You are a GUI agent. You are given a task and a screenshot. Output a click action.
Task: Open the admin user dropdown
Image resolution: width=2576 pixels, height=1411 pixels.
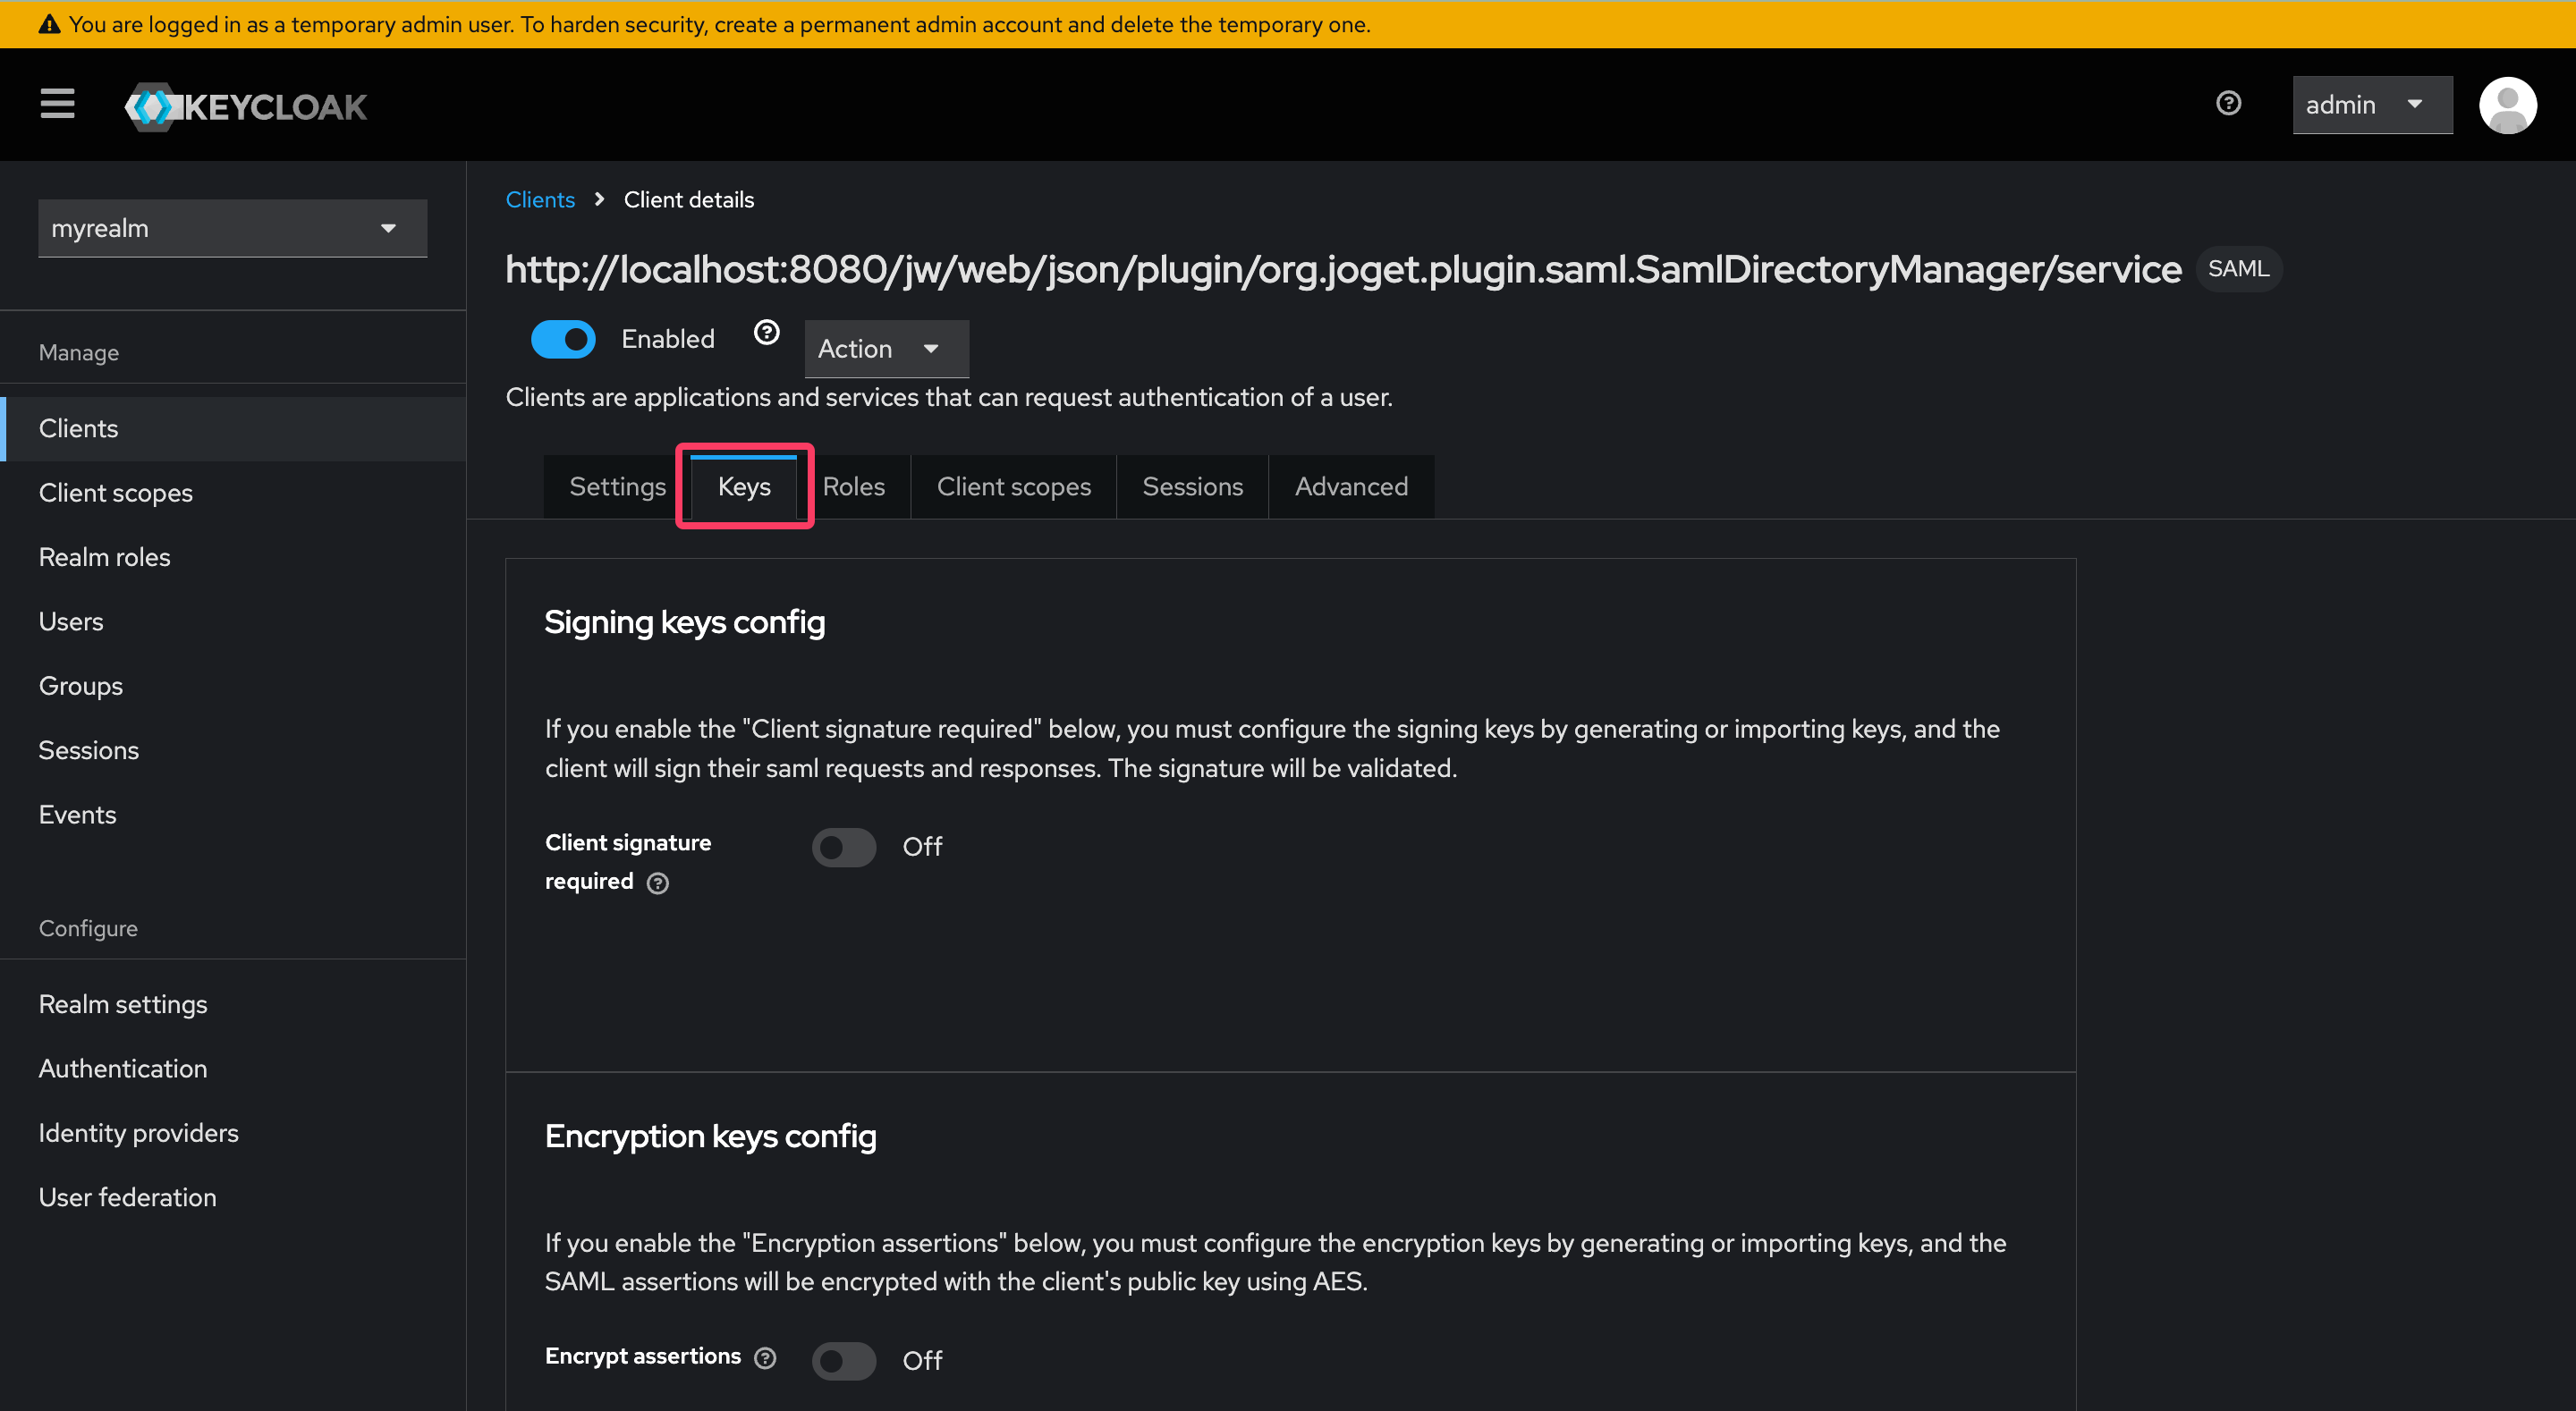pos(2372,105)
